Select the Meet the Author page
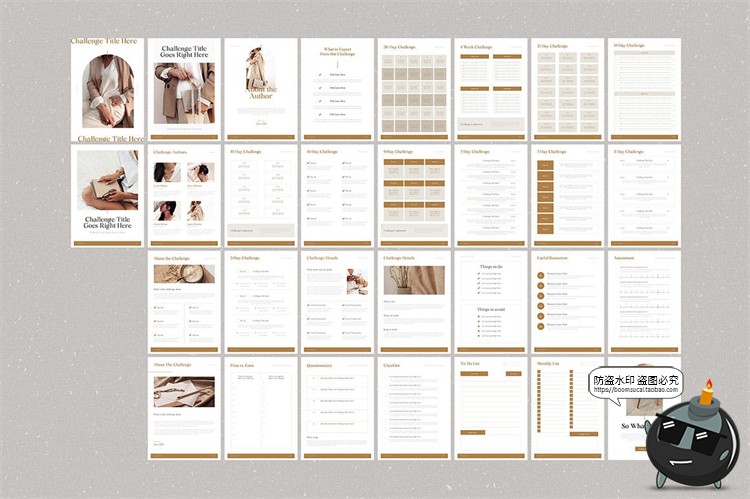 click(x=260, y=89)
